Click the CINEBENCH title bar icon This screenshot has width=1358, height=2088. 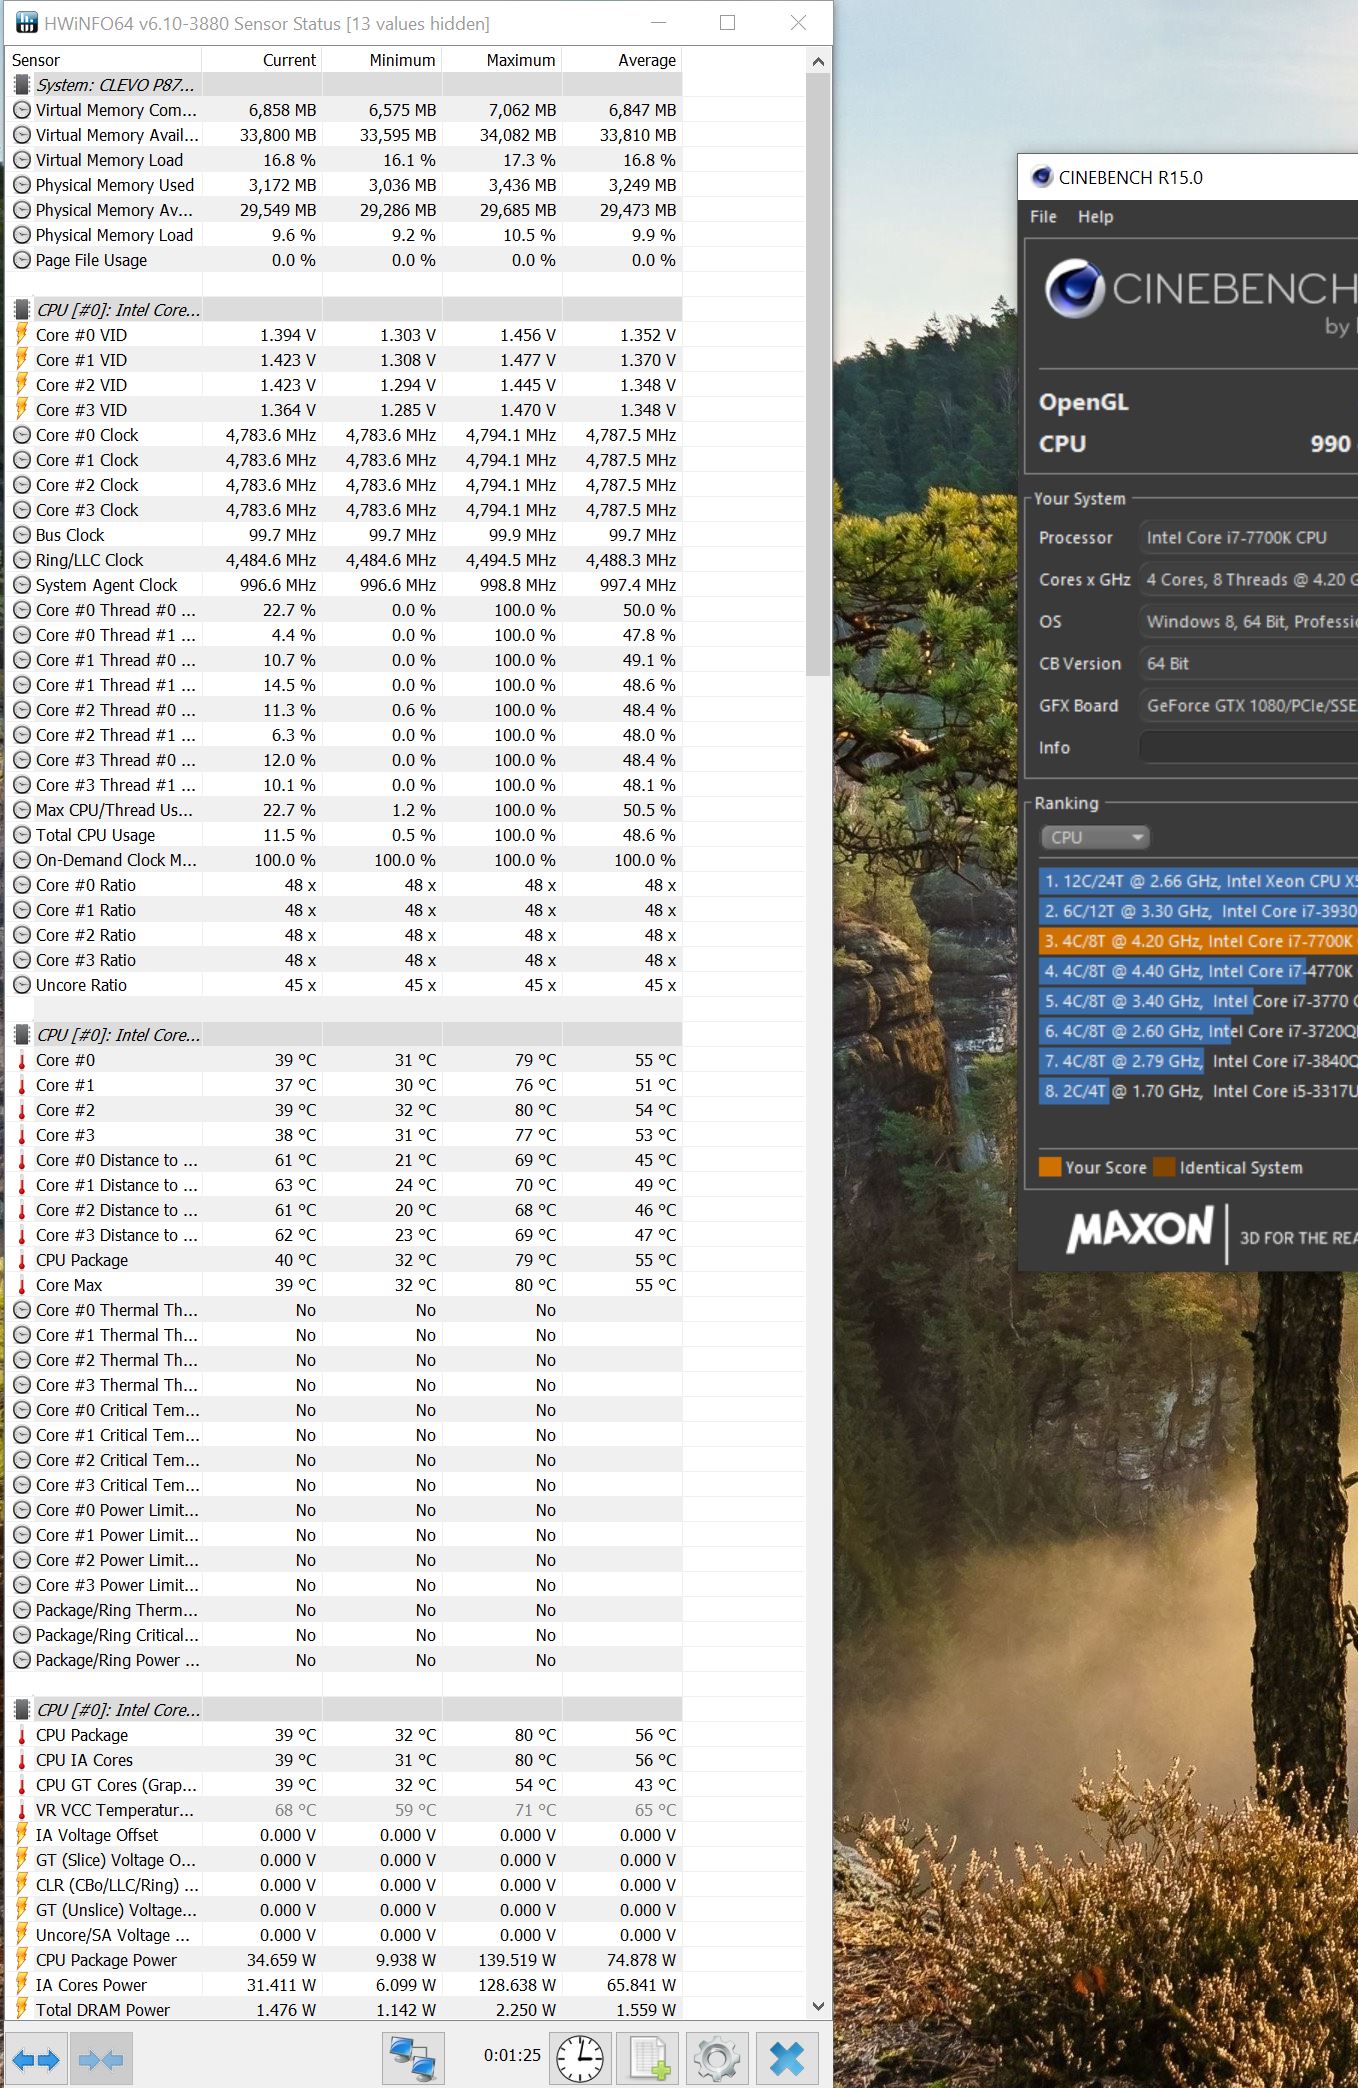(1041, 177)
